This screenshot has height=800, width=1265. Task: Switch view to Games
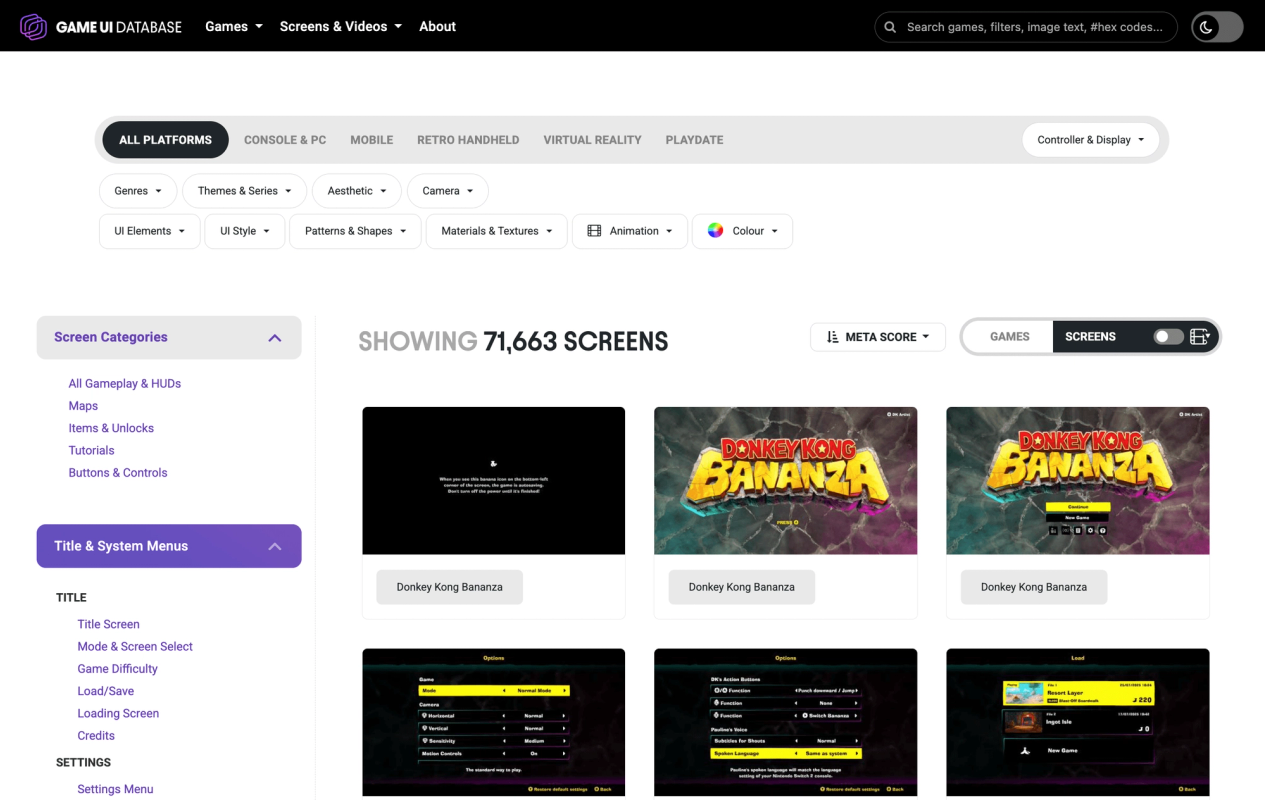tap(1009, 337)
